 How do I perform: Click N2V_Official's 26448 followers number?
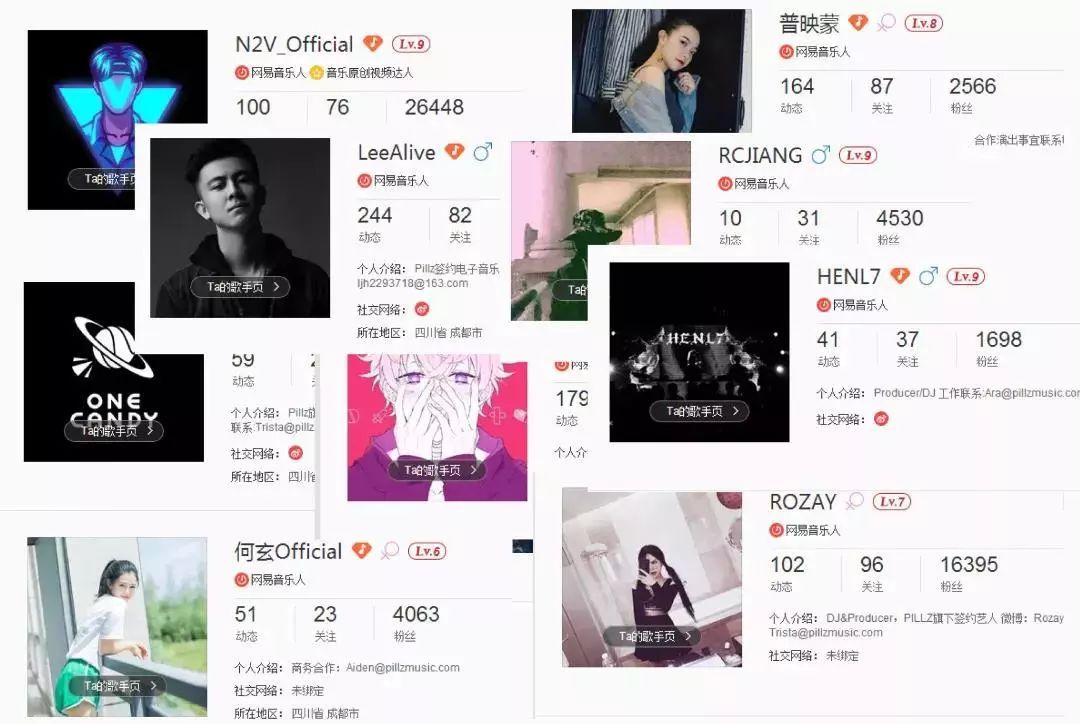coord(434,107)
